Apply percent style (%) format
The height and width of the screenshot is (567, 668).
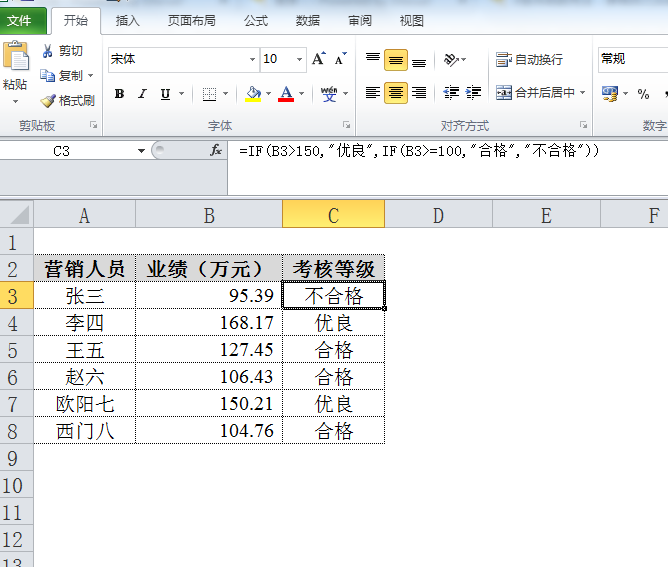(643, 94)
